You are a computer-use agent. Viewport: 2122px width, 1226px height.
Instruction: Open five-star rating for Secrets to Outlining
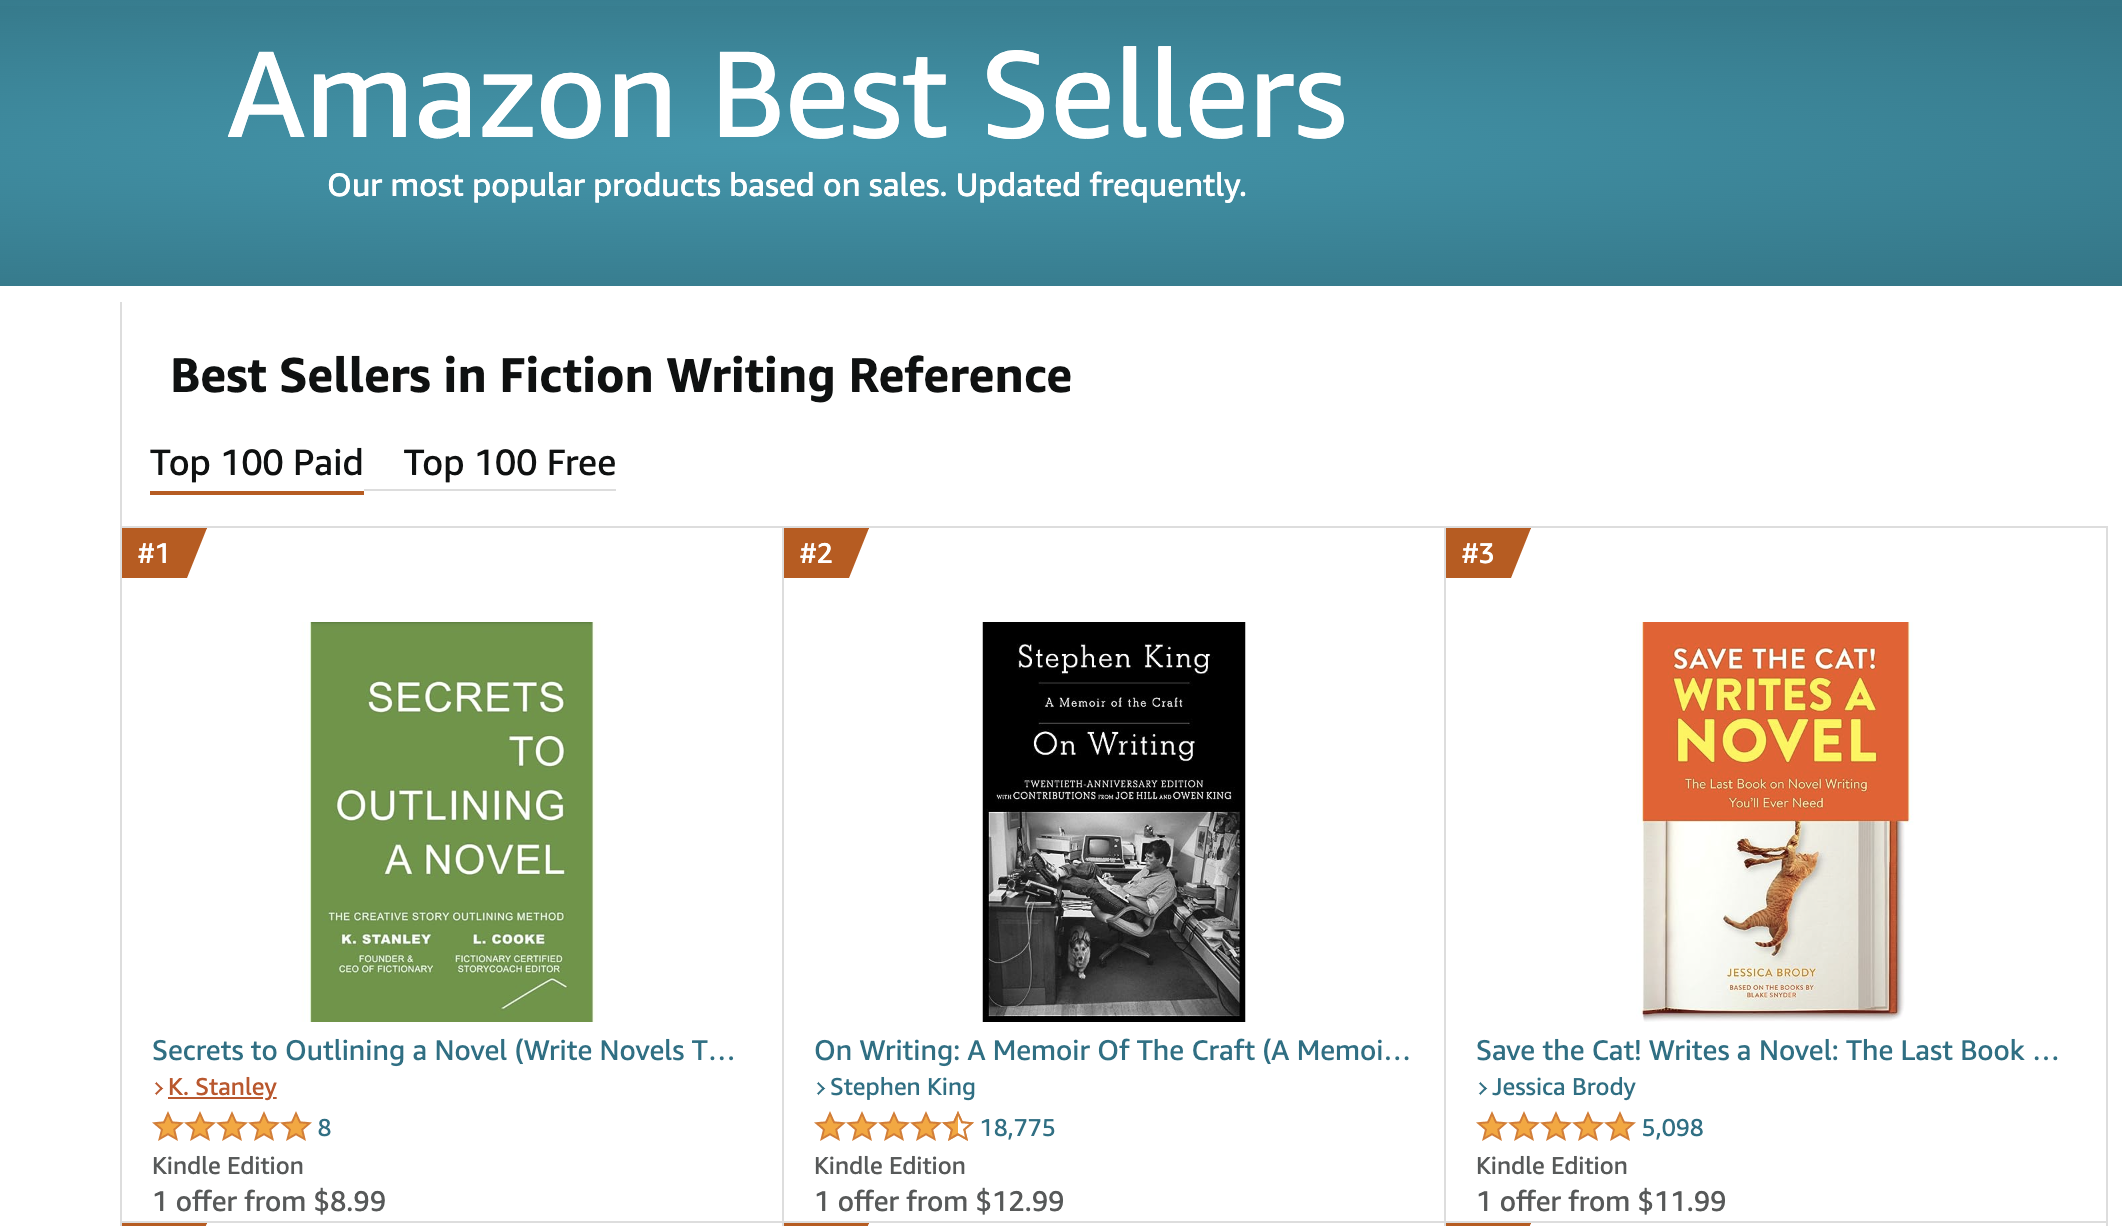pos(232,1128)
